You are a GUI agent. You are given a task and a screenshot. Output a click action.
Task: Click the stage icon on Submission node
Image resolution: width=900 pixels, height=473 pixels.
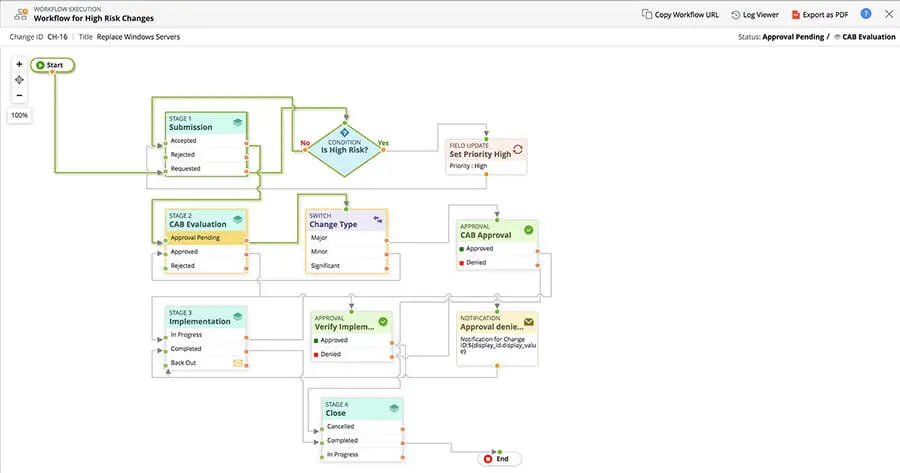pos(238,122)
